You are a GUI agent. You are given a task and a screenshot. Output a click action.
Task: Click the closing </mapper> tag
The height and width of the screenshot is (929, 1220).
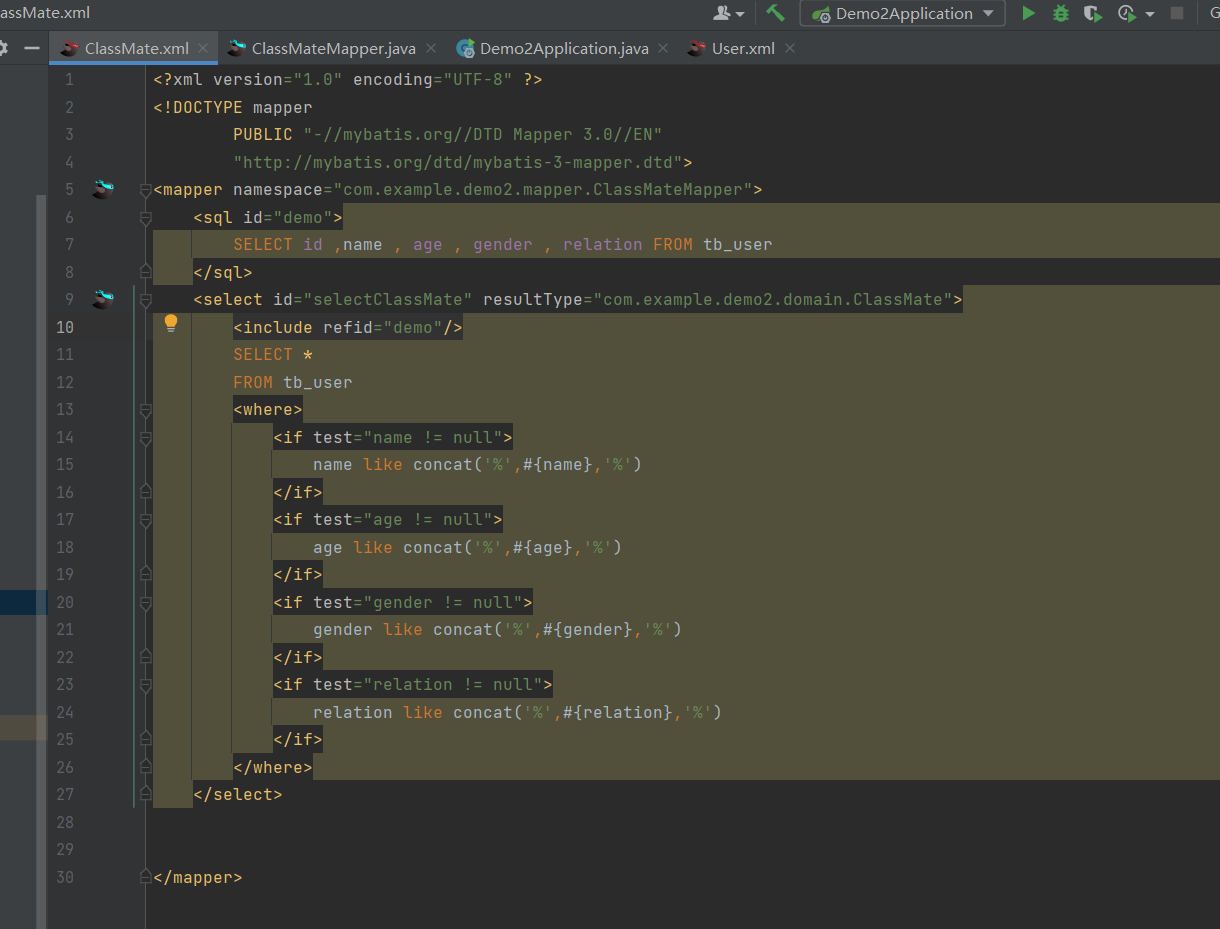point(198,877)
